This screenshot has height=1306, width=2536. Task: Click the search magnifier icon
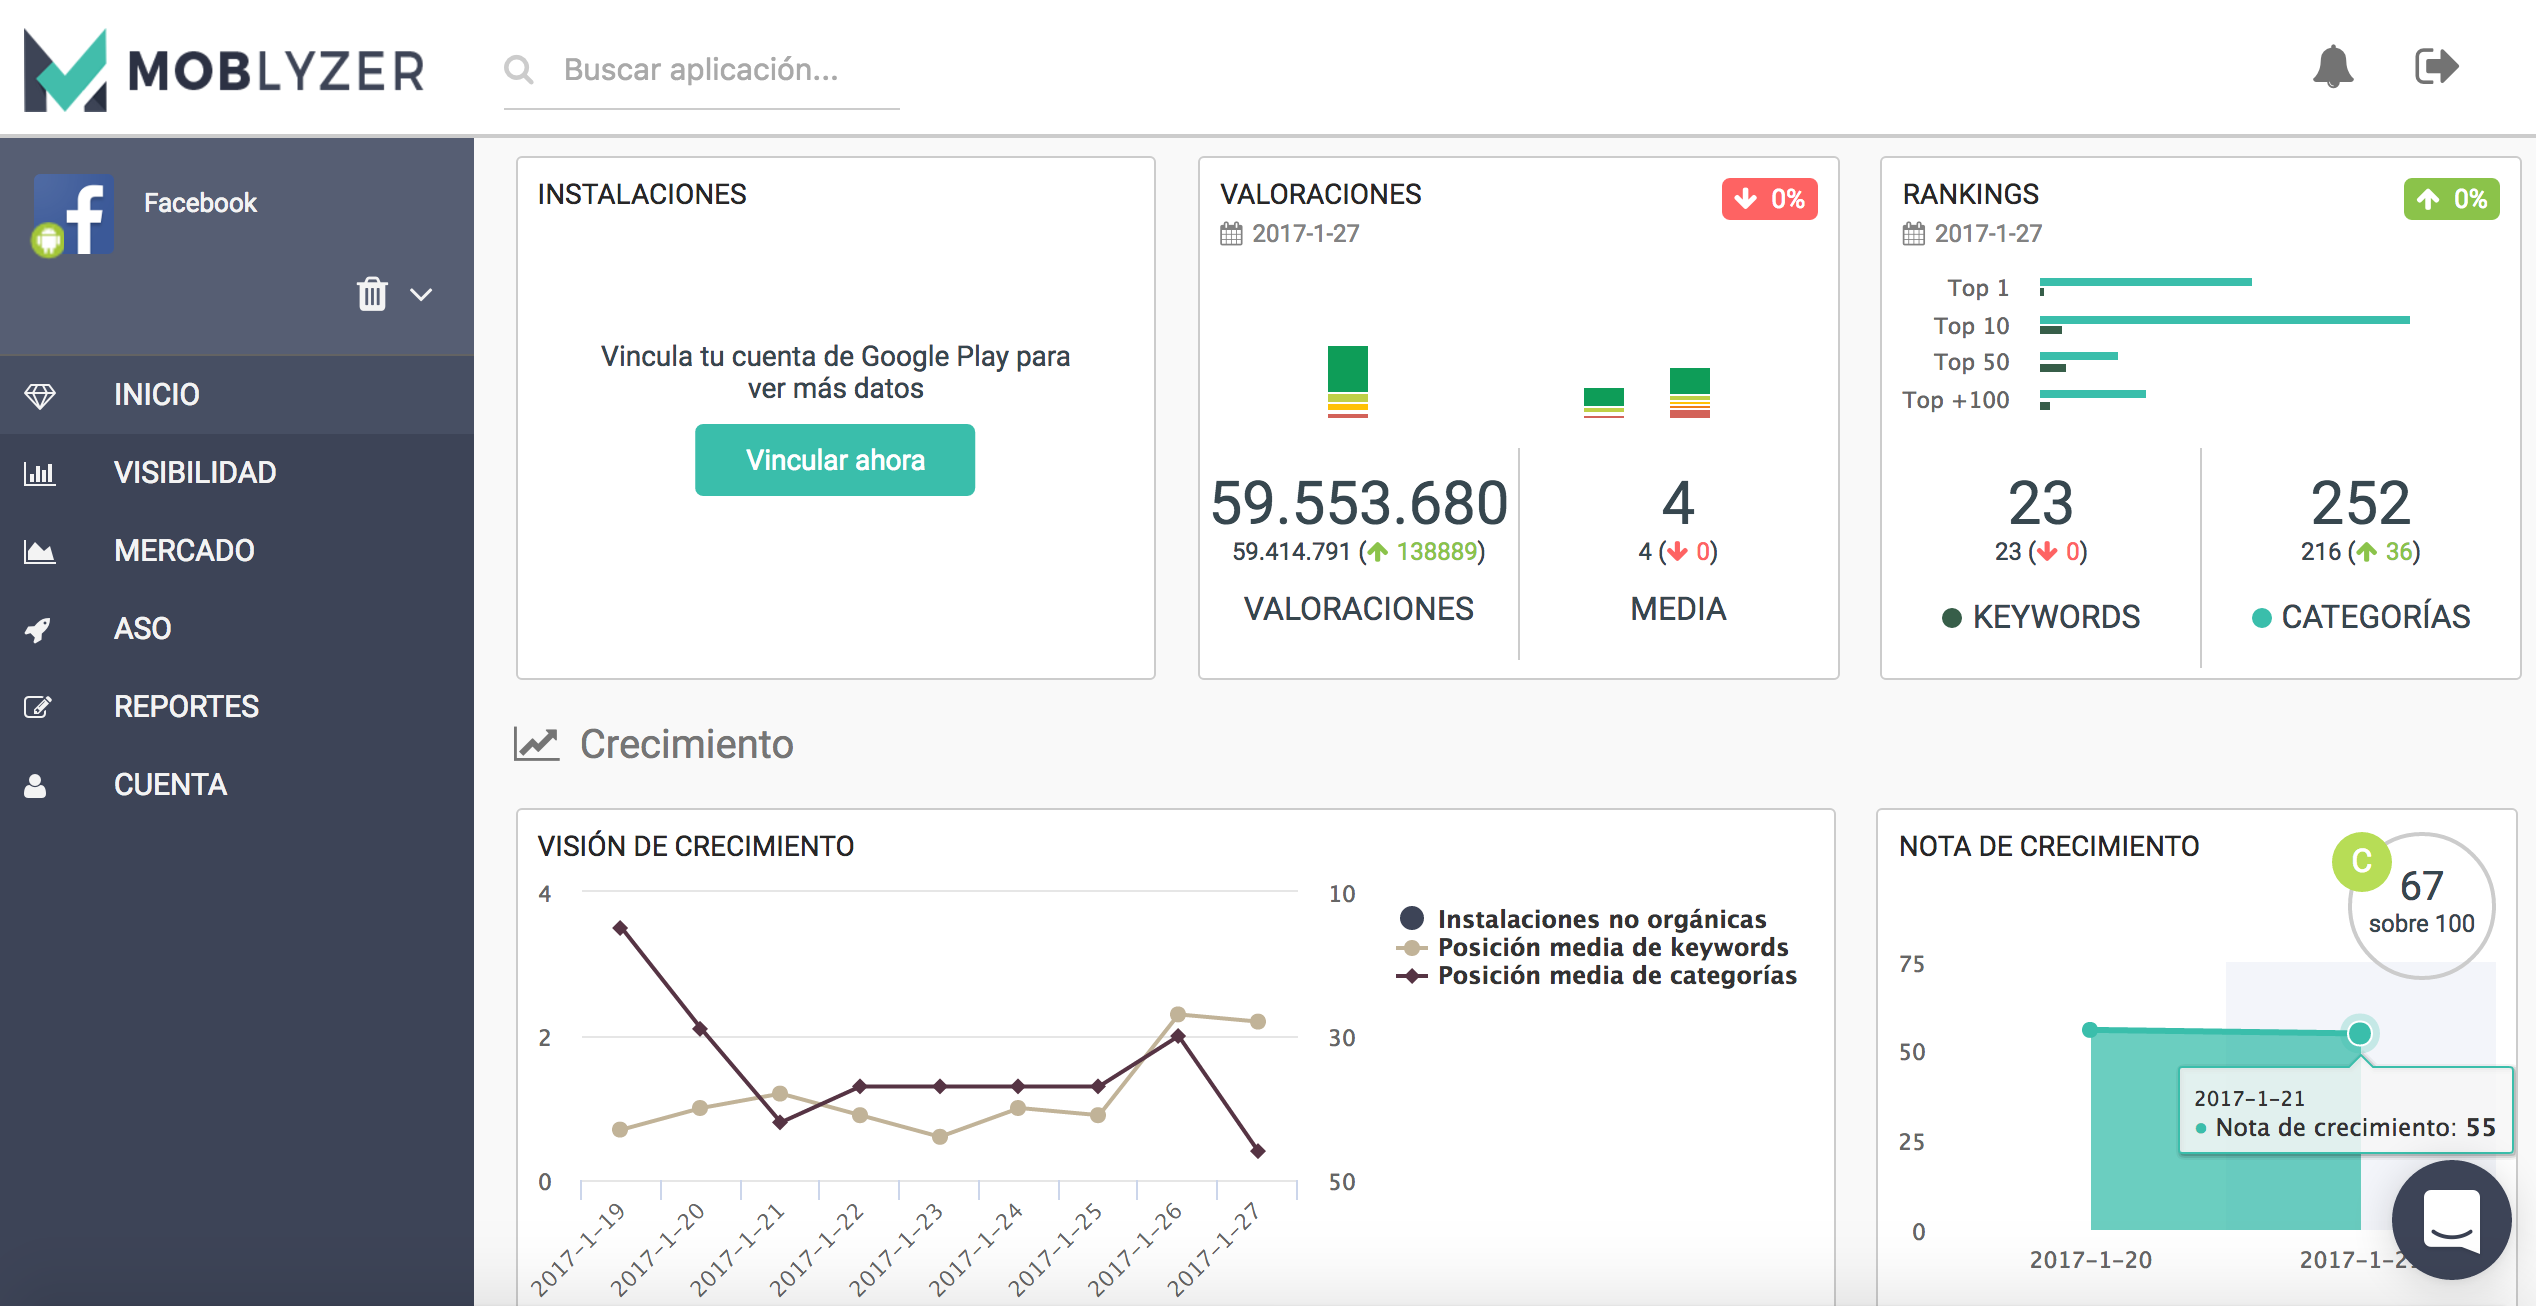519,70
